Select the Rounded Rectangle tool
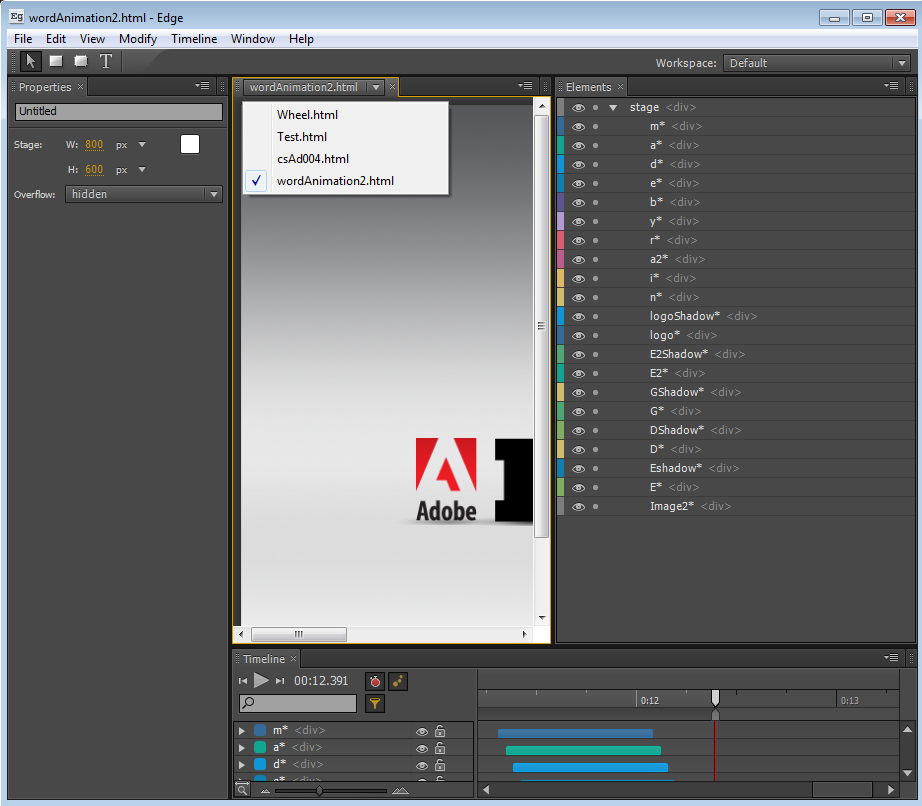Screen dimensions: 922x806 [x=81, y=61]
